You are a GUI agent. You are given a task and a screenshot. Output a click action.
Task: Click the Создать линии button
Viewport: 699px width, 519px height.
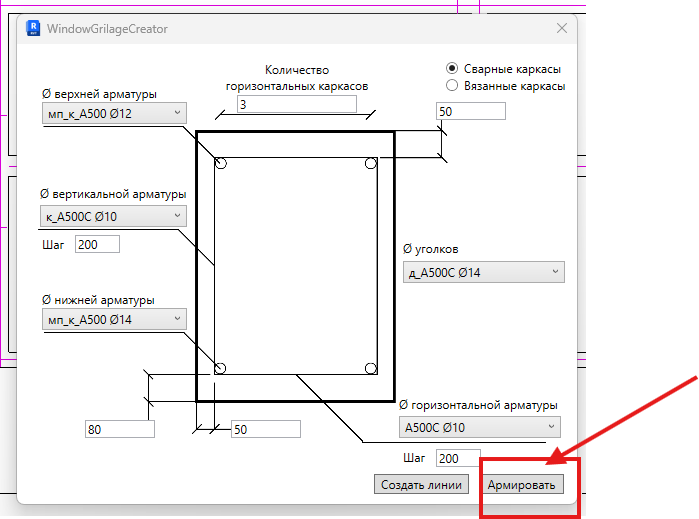(421, 485)
